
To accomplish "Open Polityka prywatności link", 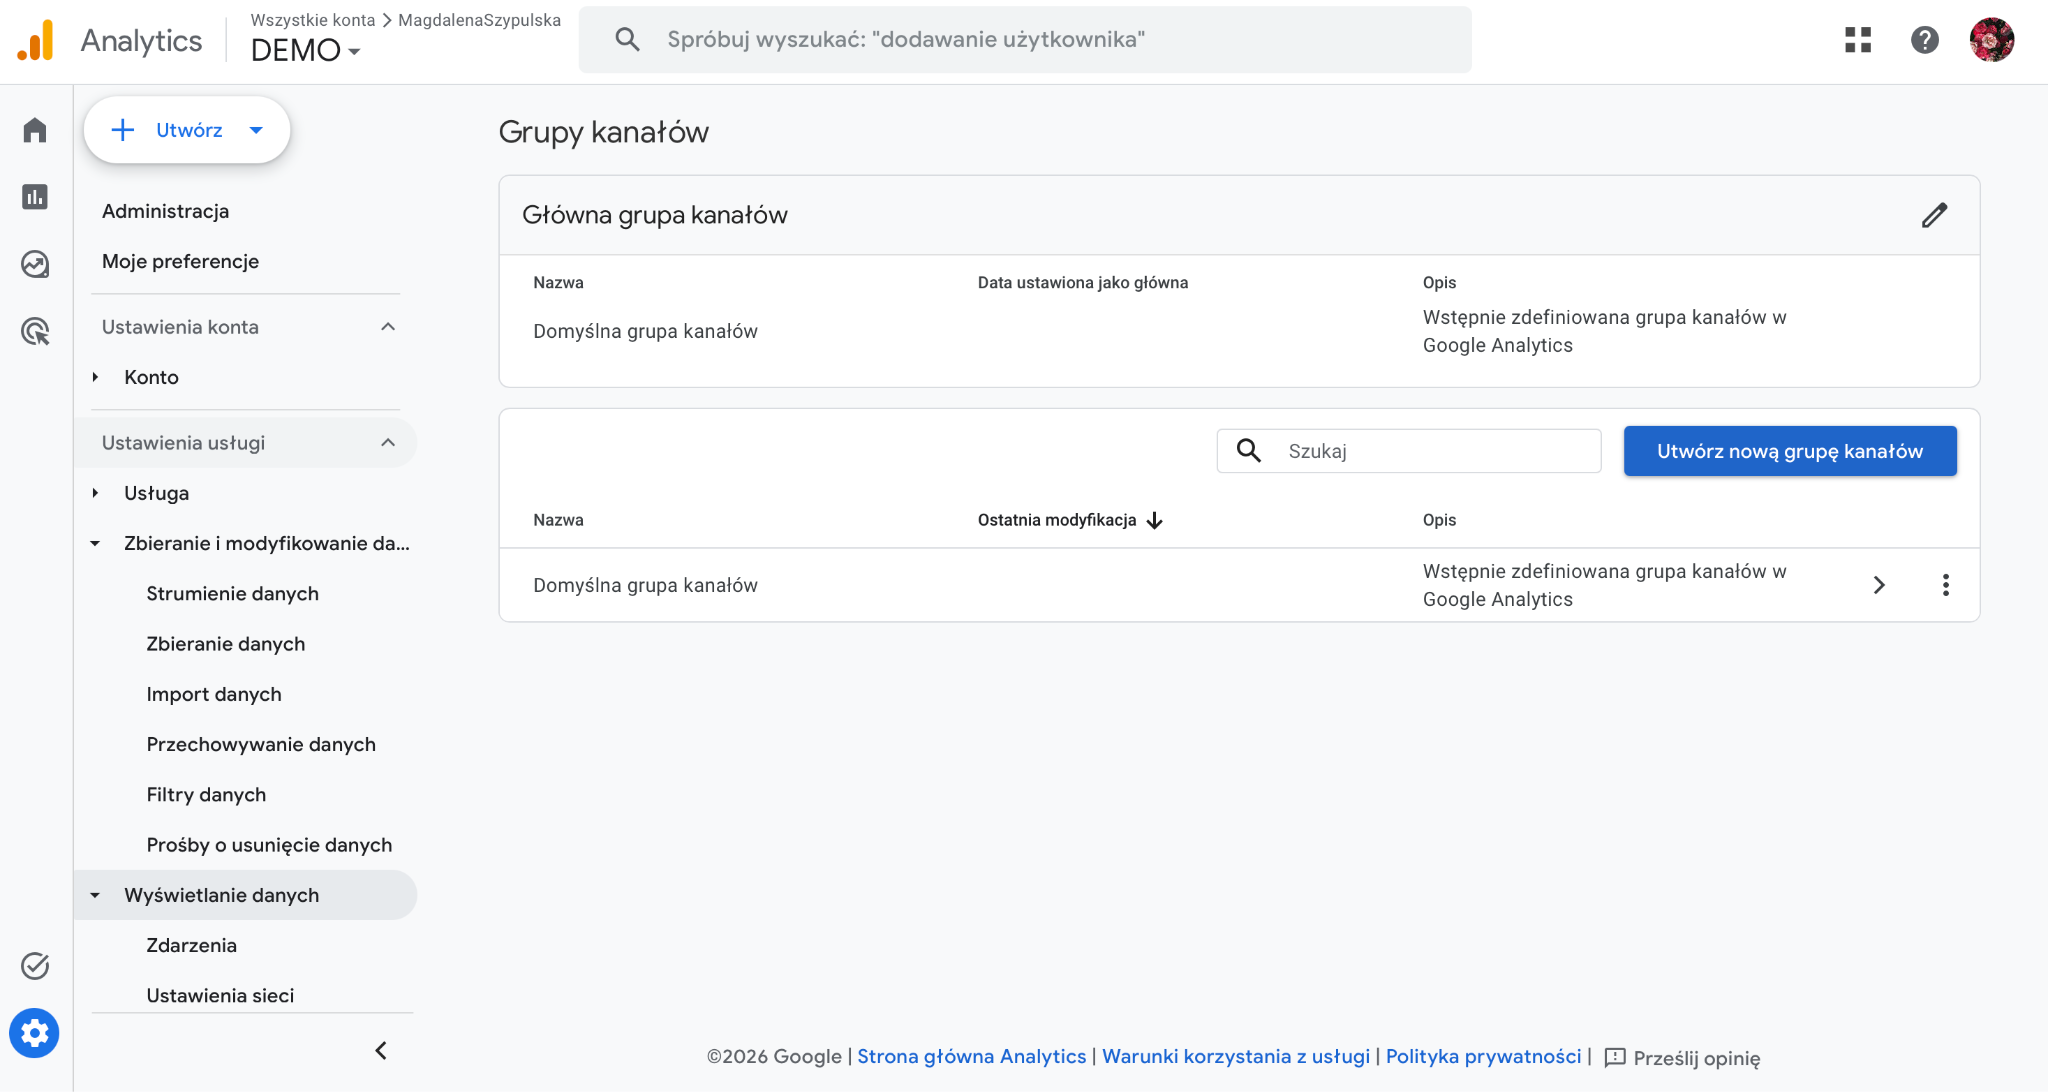I will (x=1484, y=1057).
